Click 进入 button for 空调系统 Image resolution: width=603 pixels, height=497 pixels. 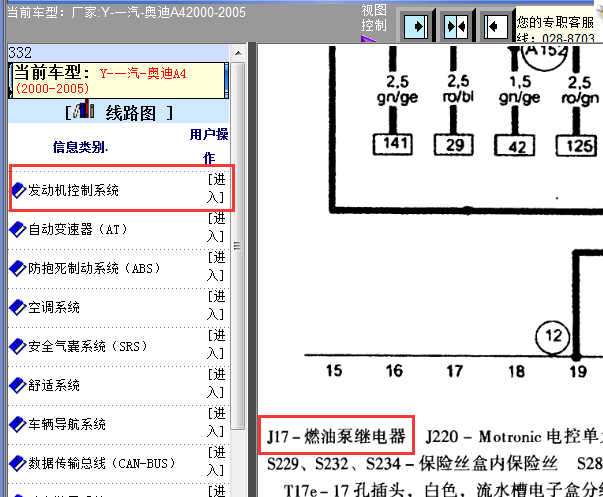[217, 306]
